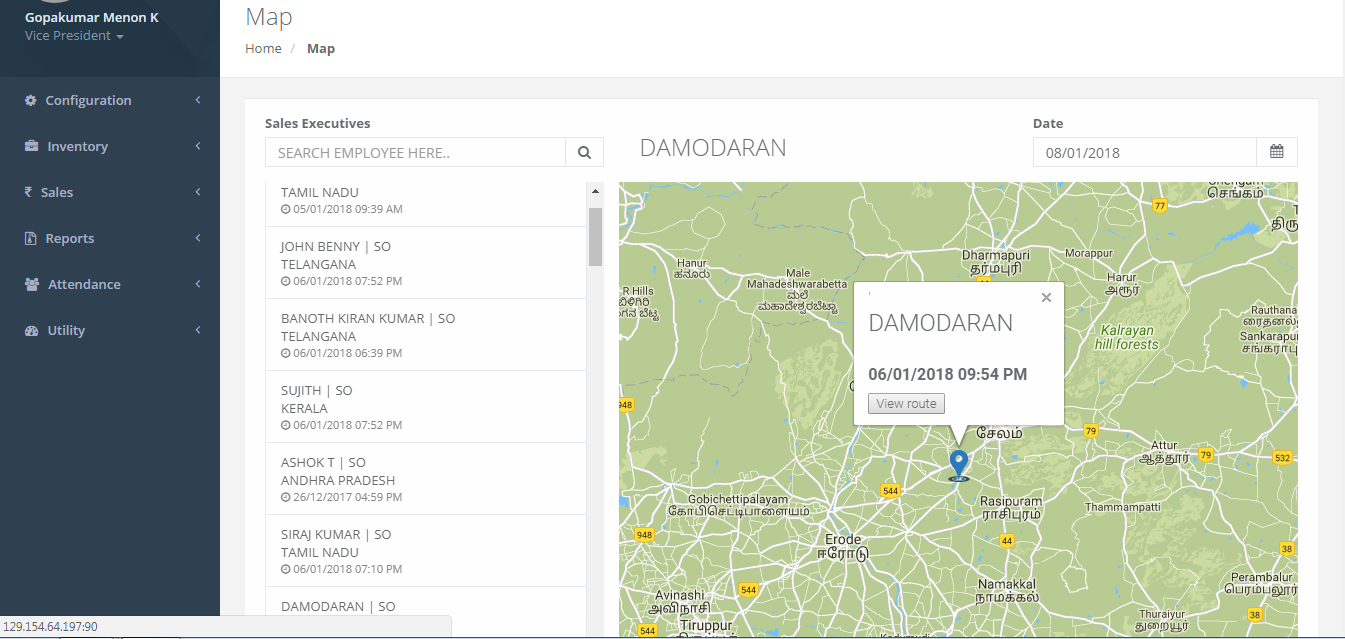Close the DAMODARAN map info popup
The width and height of the screenshot is (1345, 639).
[x=1046, y=297]
